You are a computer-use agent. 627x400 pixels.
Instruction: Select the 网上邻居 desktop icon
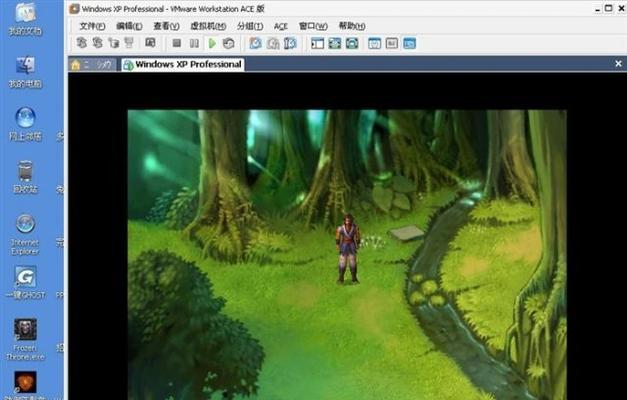pyautogui.click(x=25, y=124)
